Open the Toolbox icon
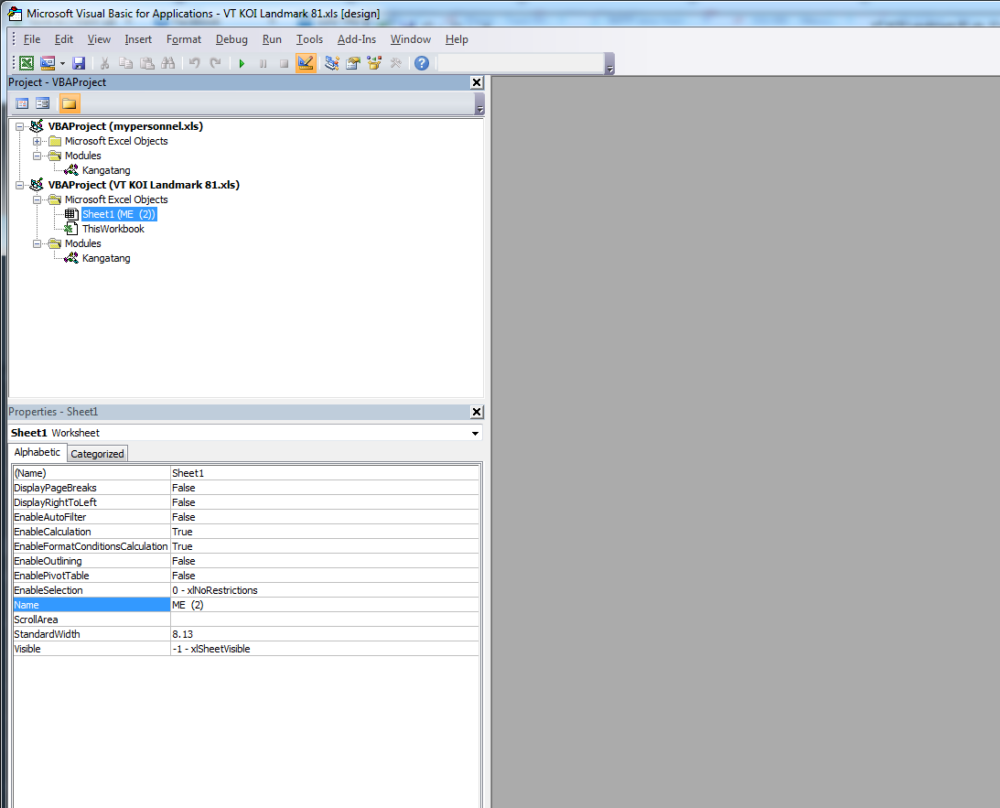Image resolution: width=1000 pixels, height=808 pixels. (395, 63)
